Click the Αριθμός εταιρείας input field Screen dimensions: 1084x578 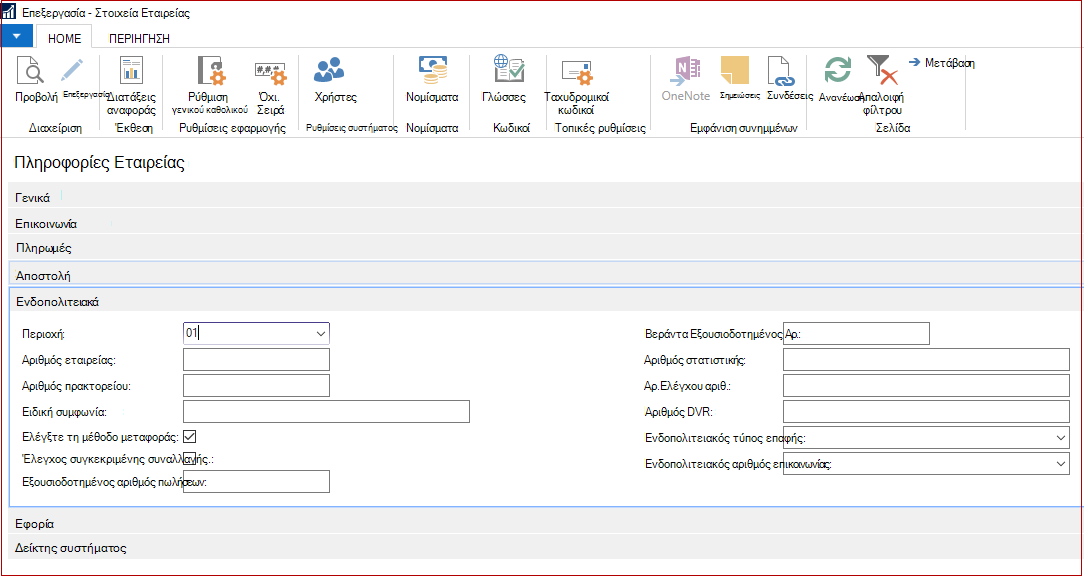(x=256, y=360)
